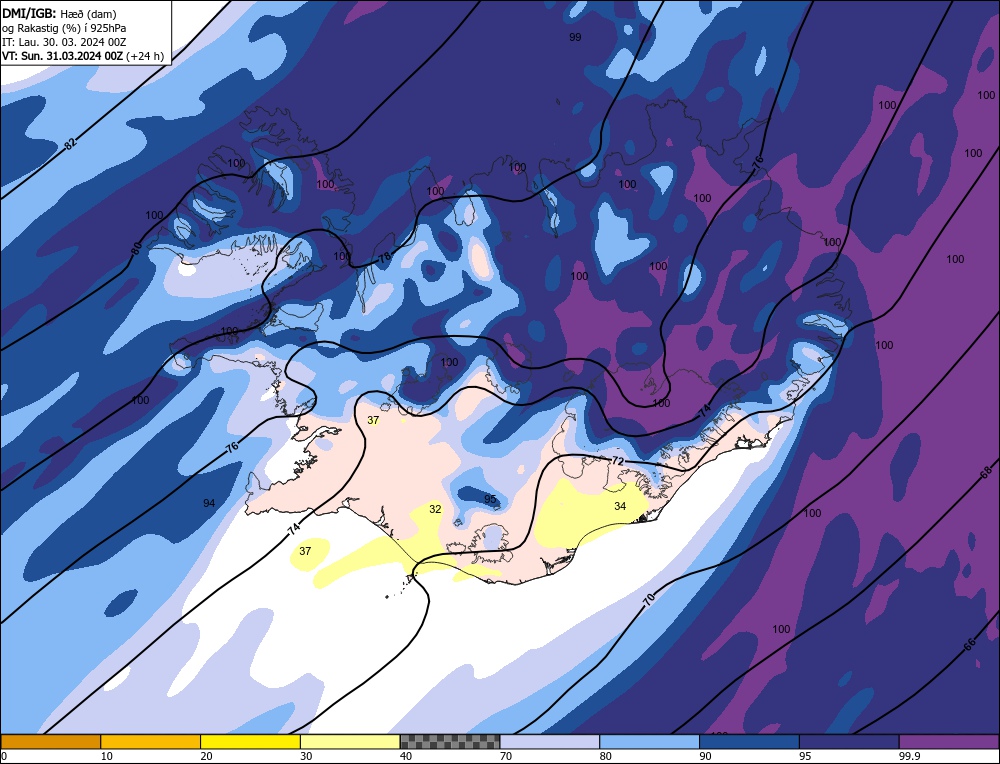The image size is (1000, 764).
Task: Click the legend tick label '10'
Action: [x=107, y=756]
